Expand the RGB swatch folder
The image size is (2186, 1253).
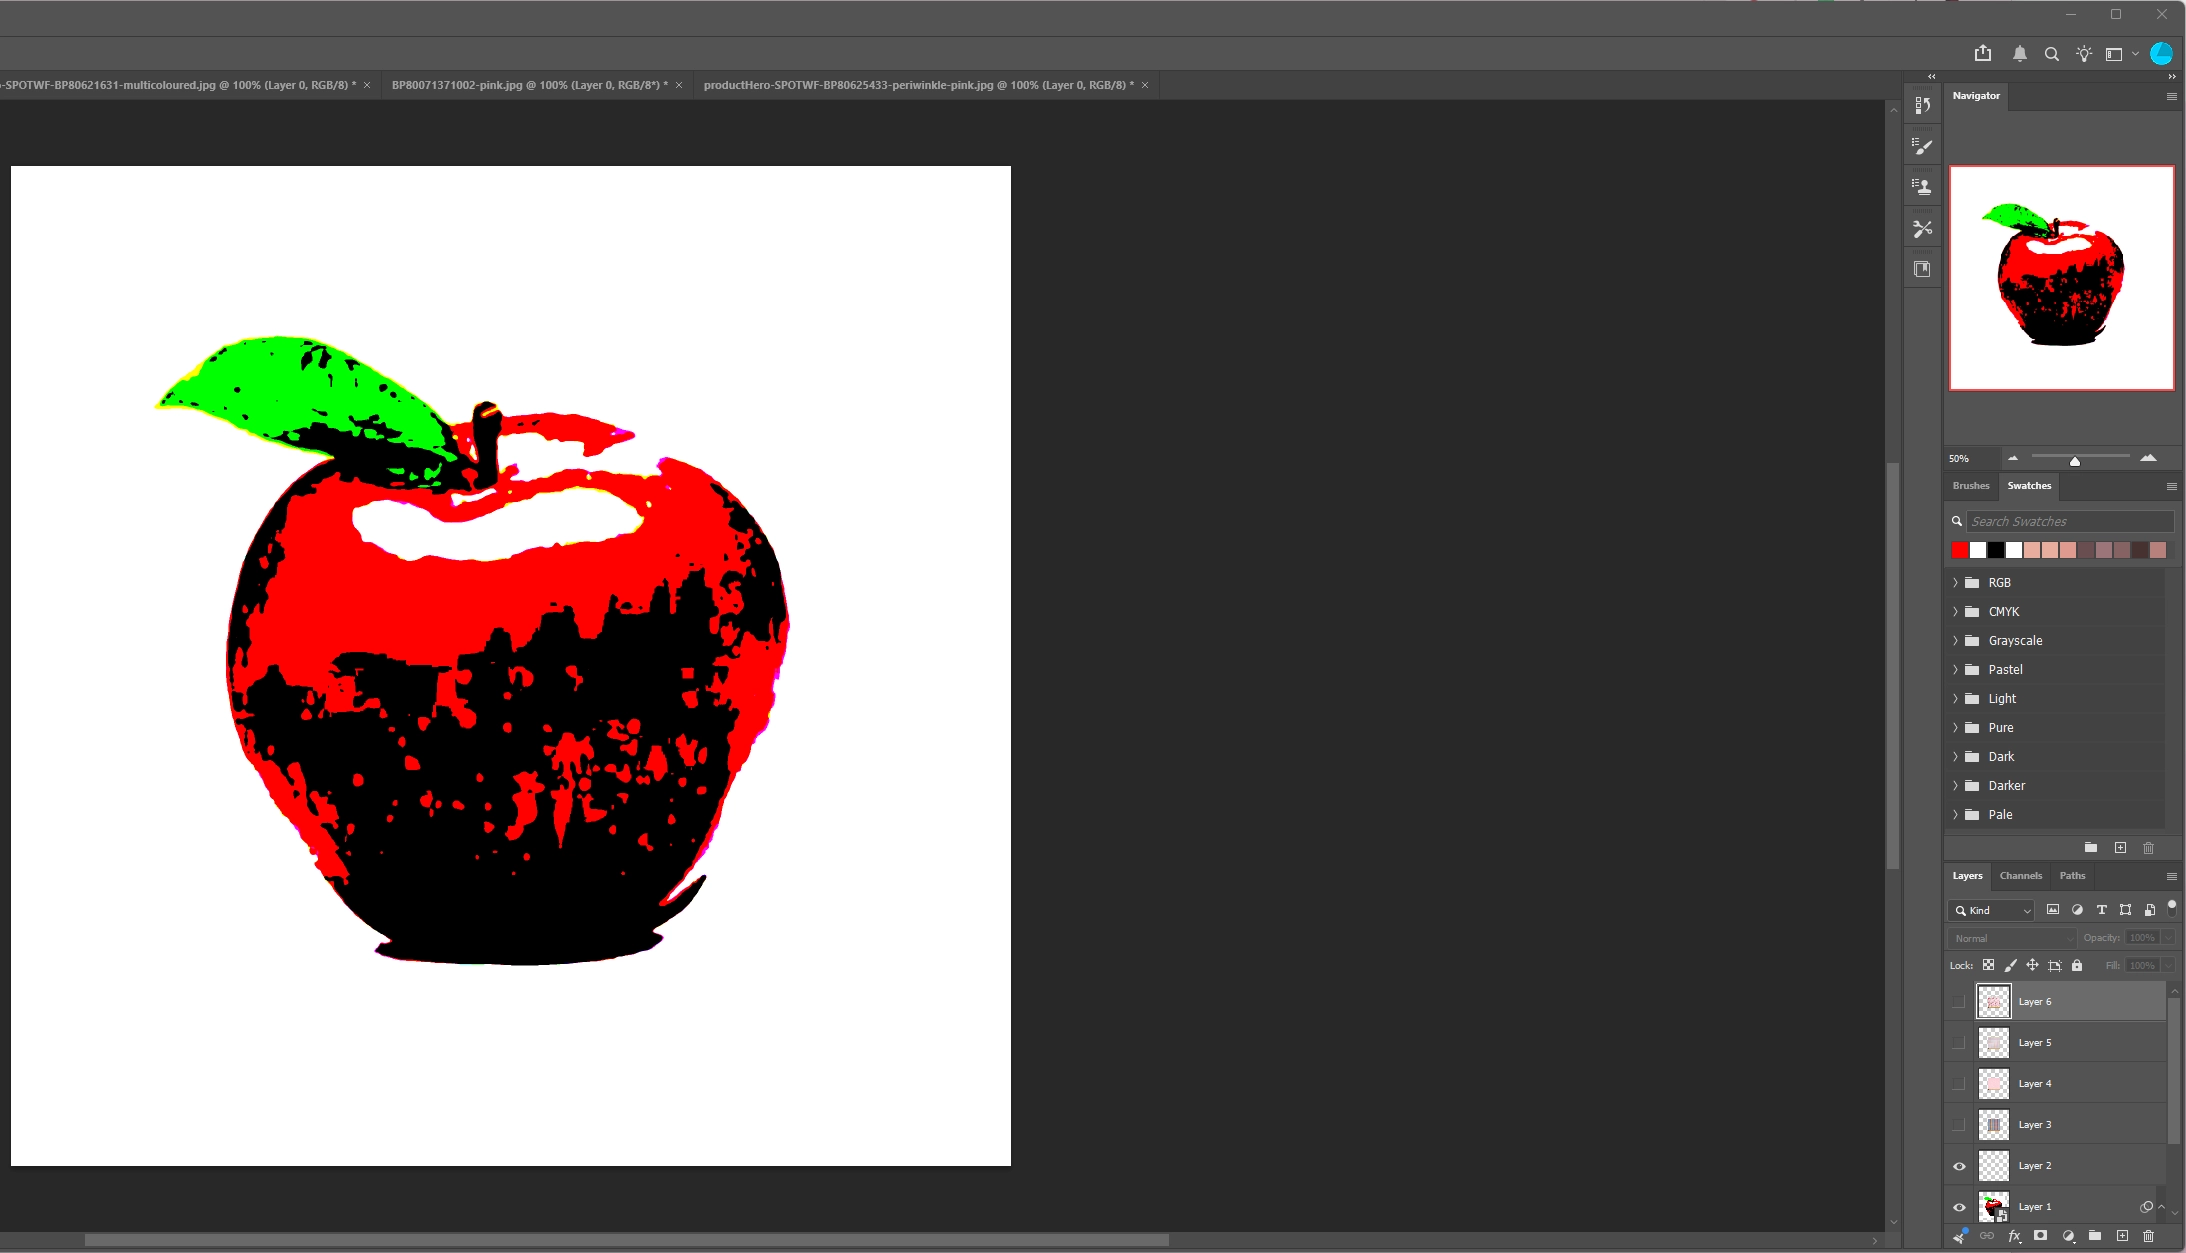coord(1956,582)
